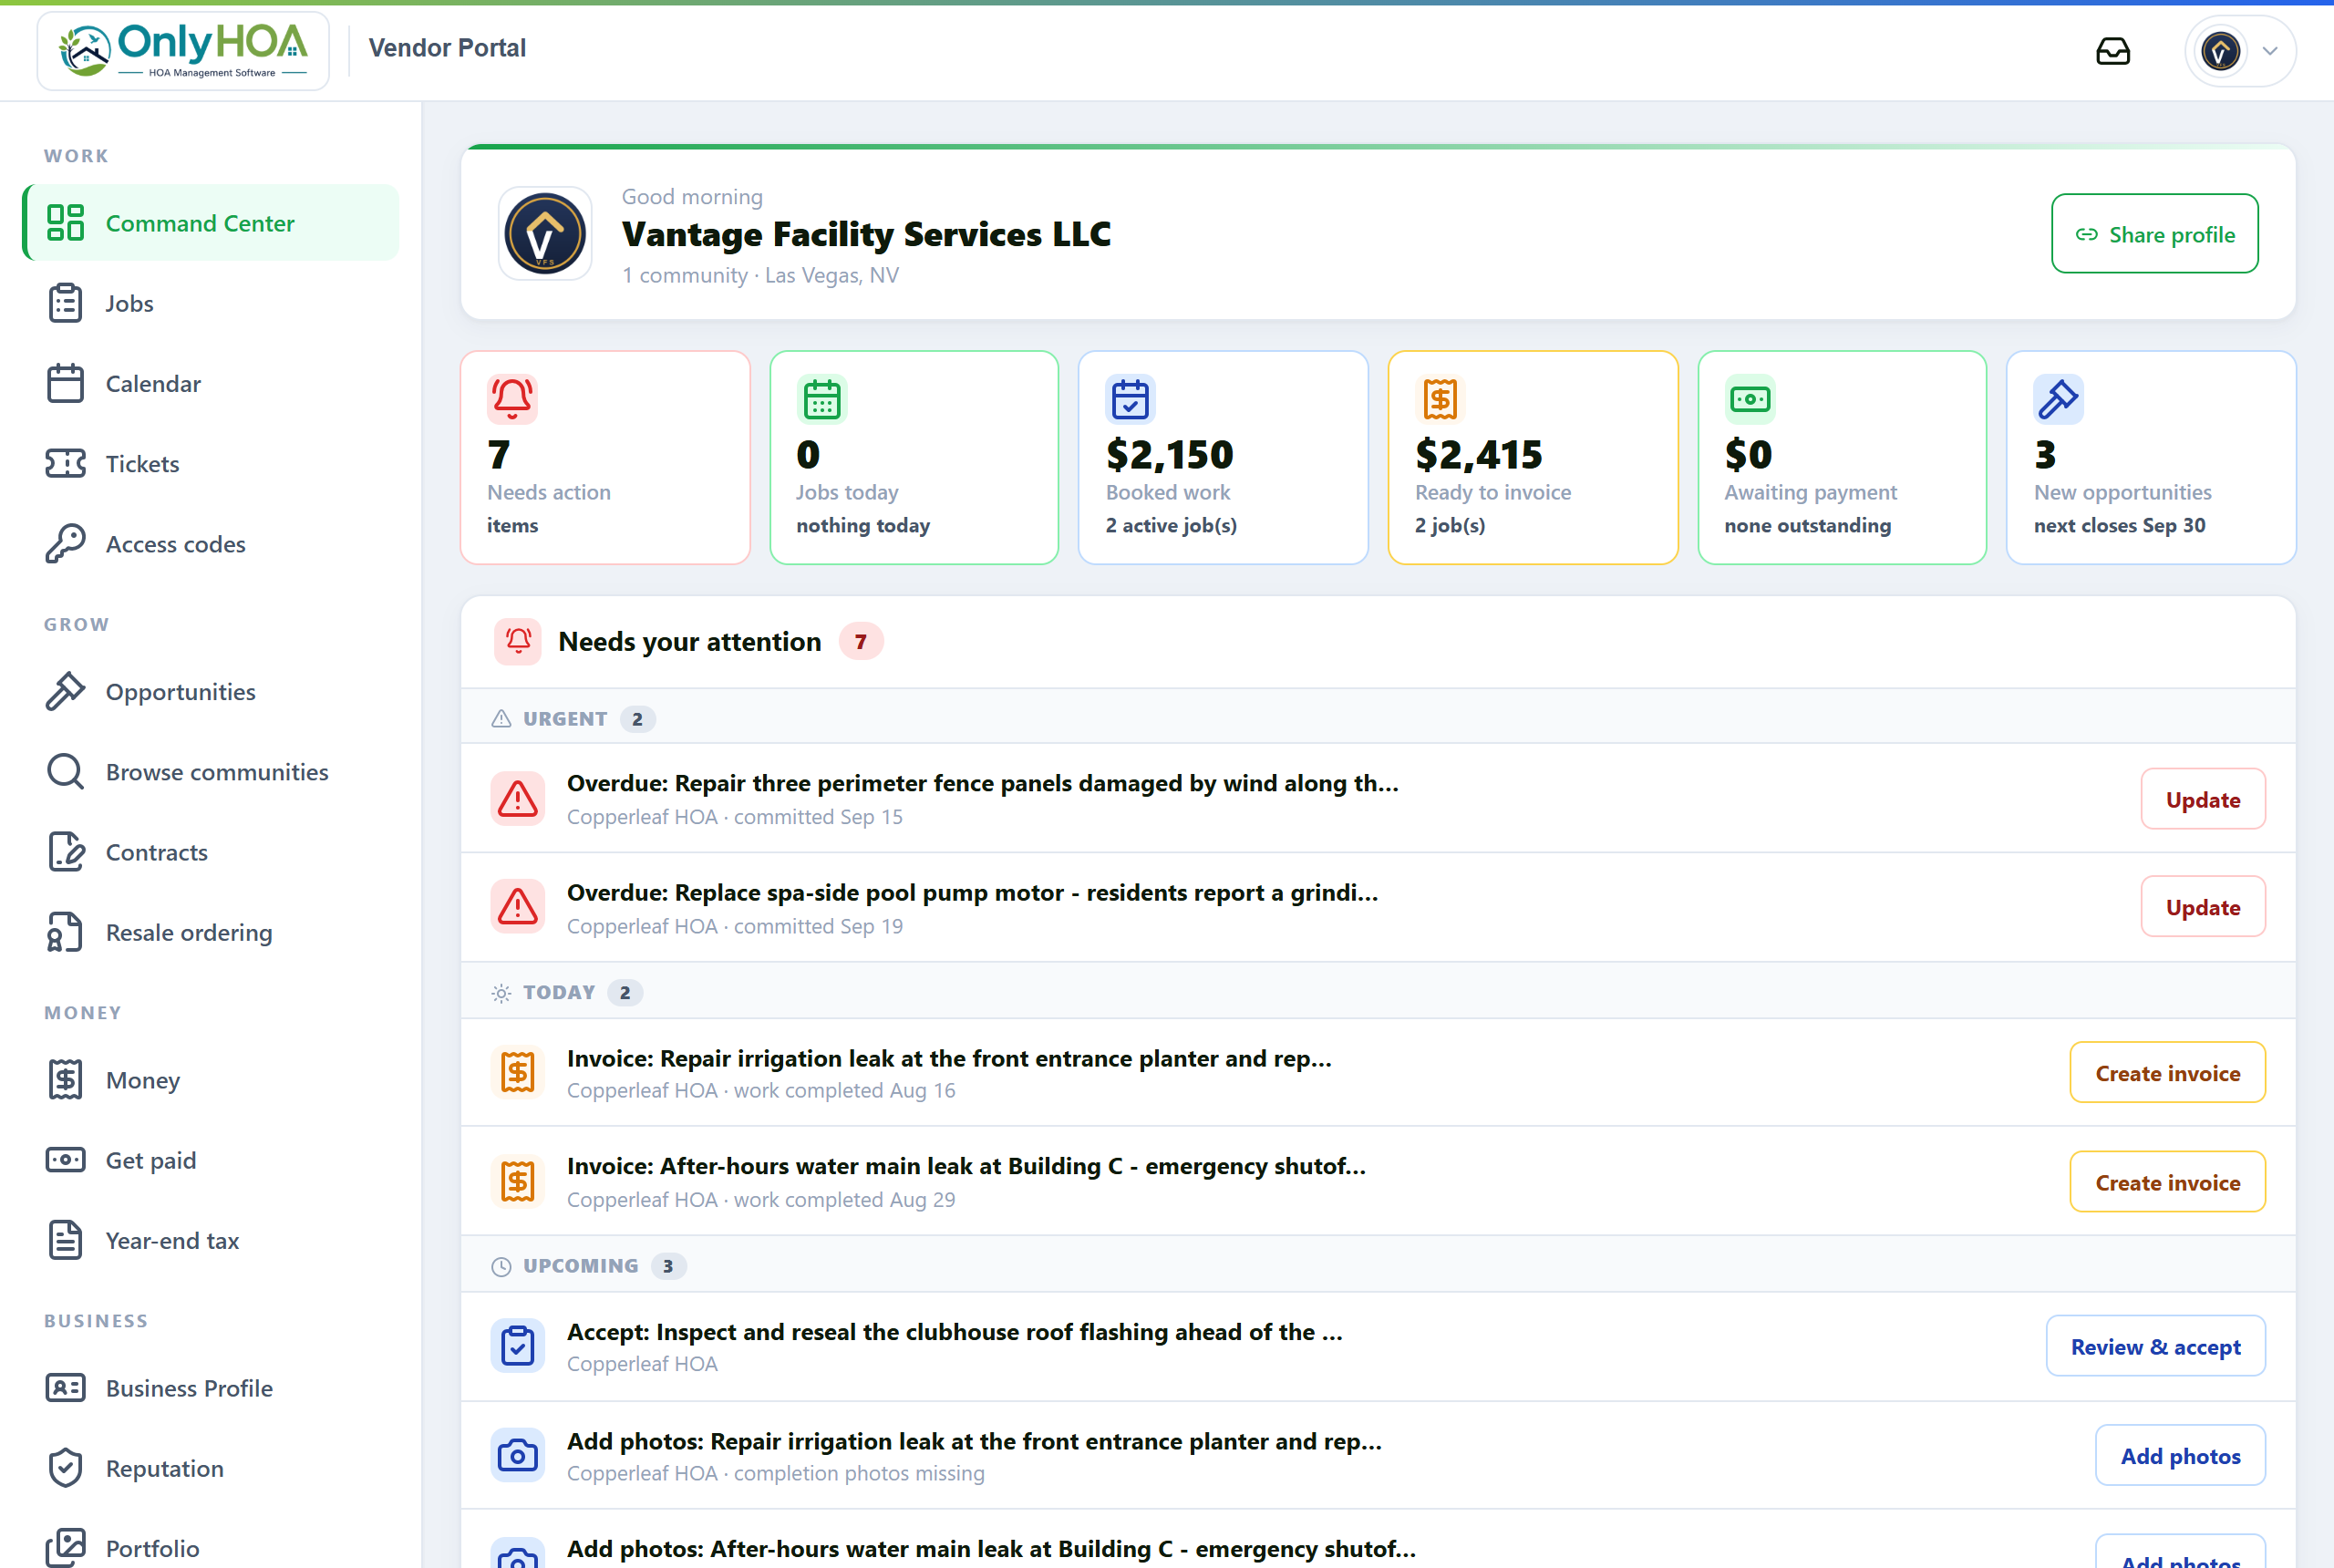Click the receipt icon on Ready to invoice card
This screenshot has width=2334, height=1568.
[x=1440, y=399]
